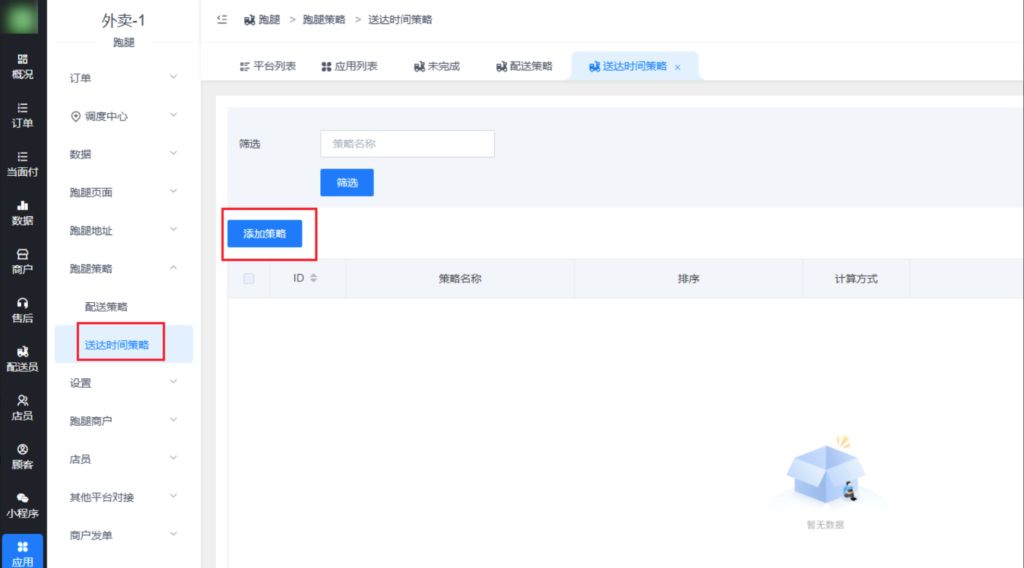This screenshot has width=1024, height=568.
Task: Close the 送达时间策略 tab
Action: tap(678, 67)
